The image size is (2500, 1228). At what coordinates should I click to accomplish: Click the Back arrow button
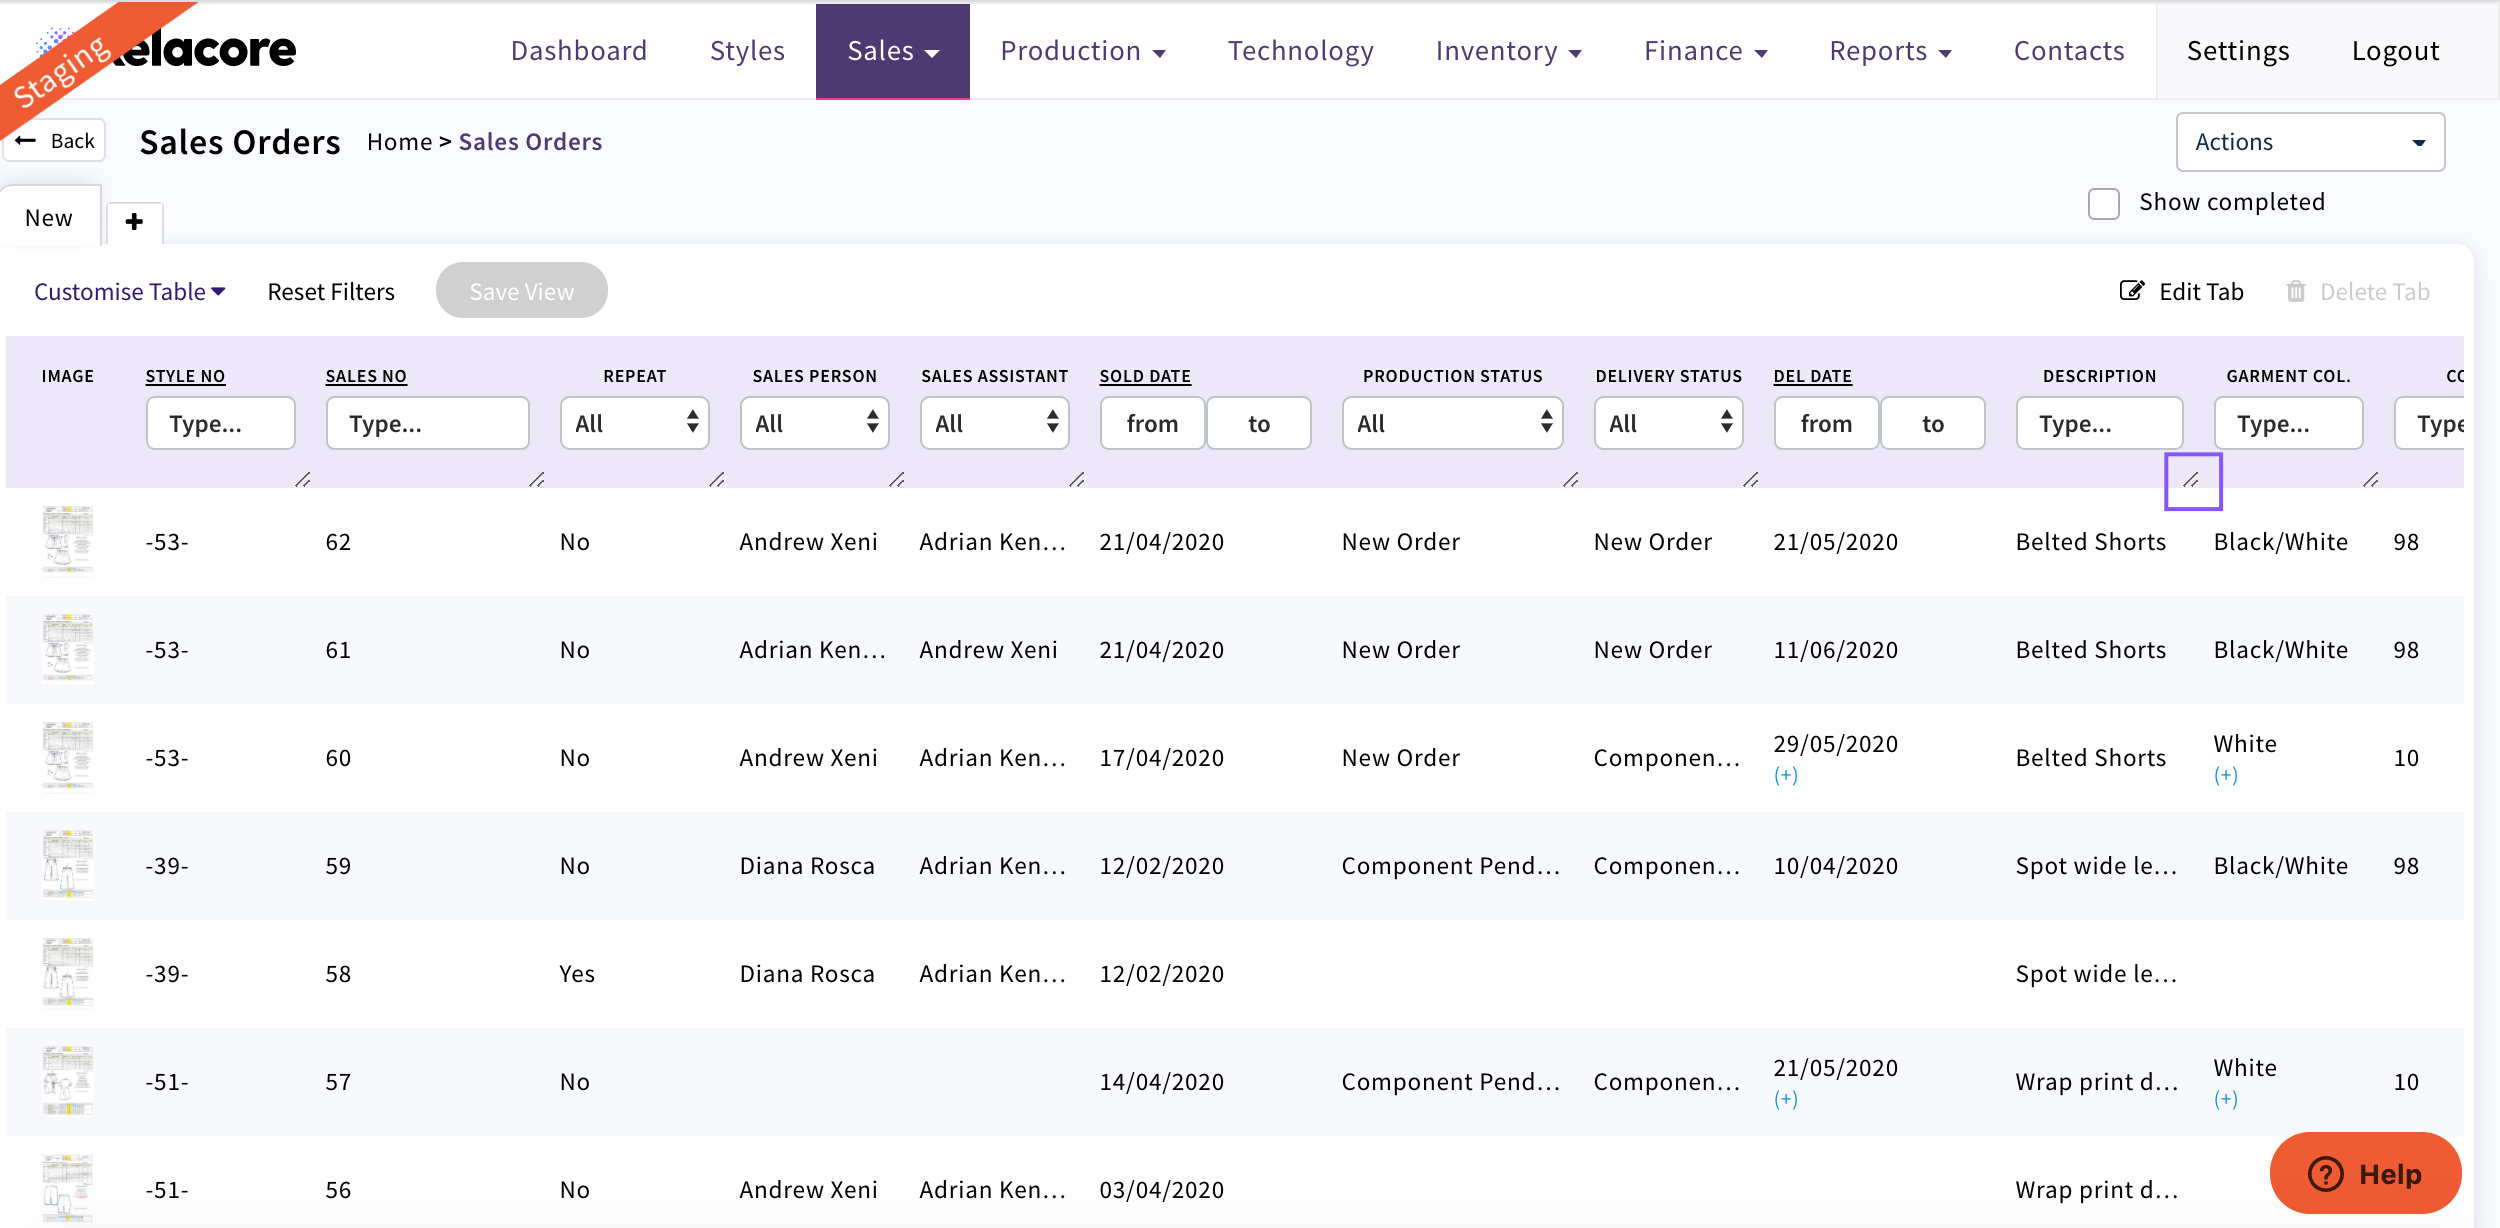pyautogui.click(x=56, y=141)
